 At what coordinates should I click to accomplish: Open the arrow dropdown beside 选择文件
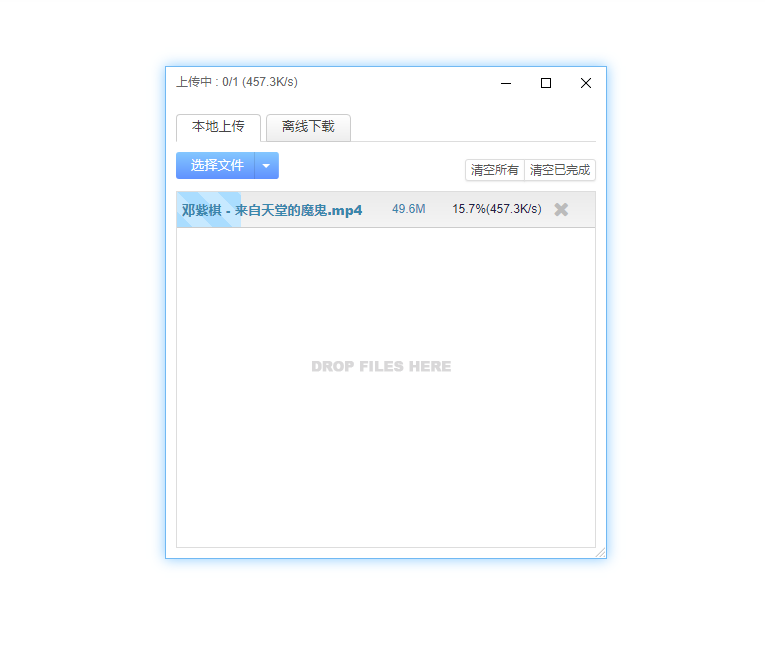pos(266,166)
